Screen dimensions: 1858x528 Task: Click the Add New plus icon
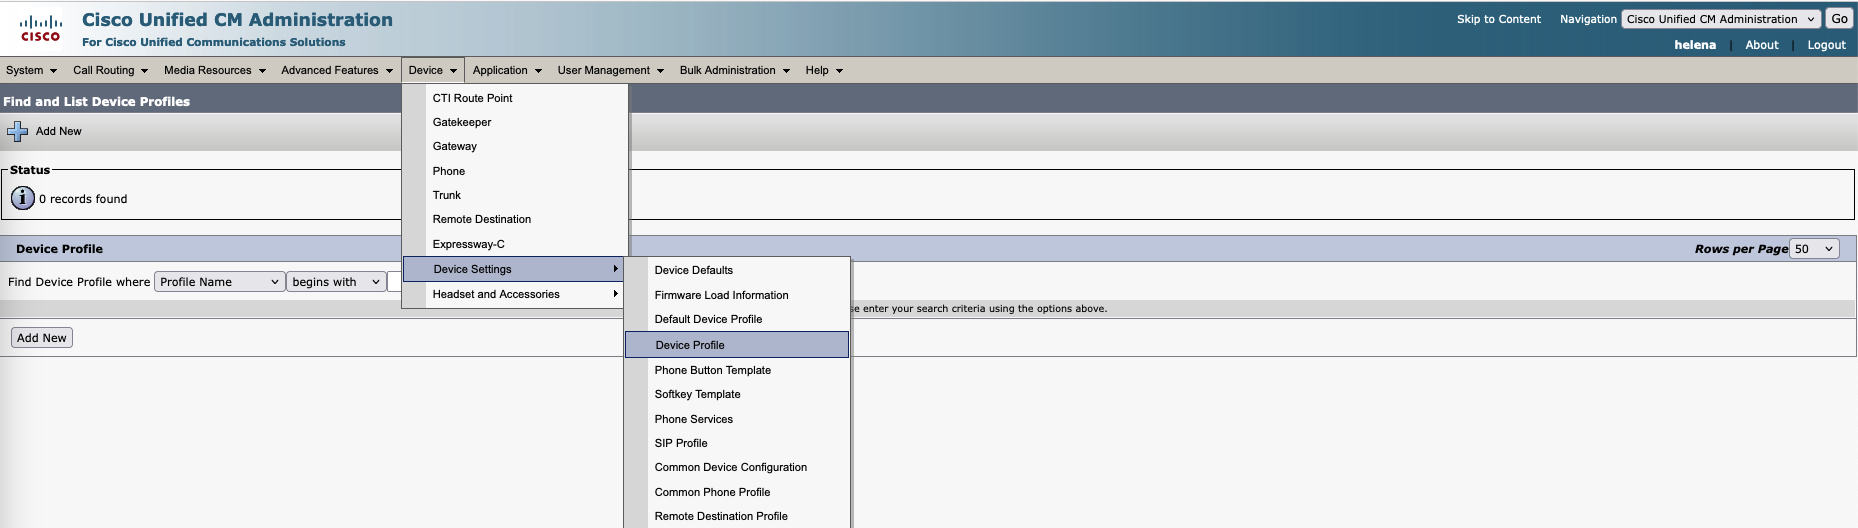click(18, 132)
